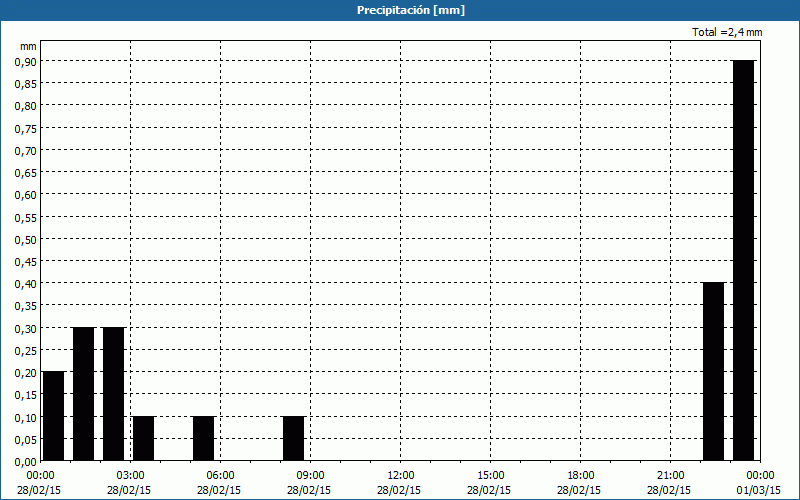
Task: Click the 0,15 y-axis label
Action: pos(26,395)
